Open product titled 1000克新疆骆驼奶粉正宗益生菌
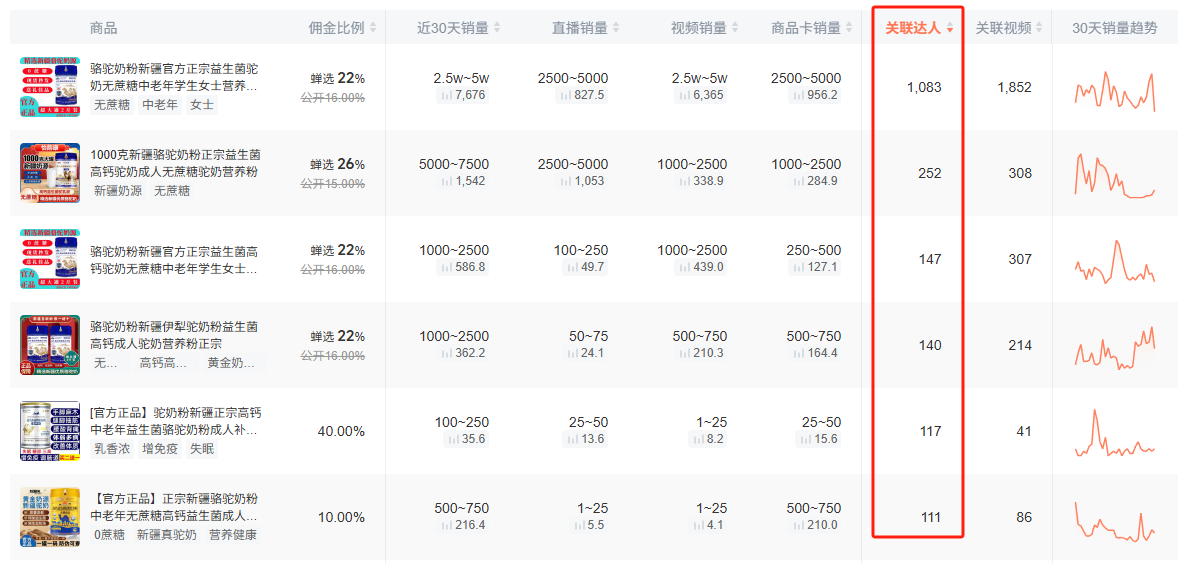This screenshot has width=1193, height=564. [x=175, y=155]
